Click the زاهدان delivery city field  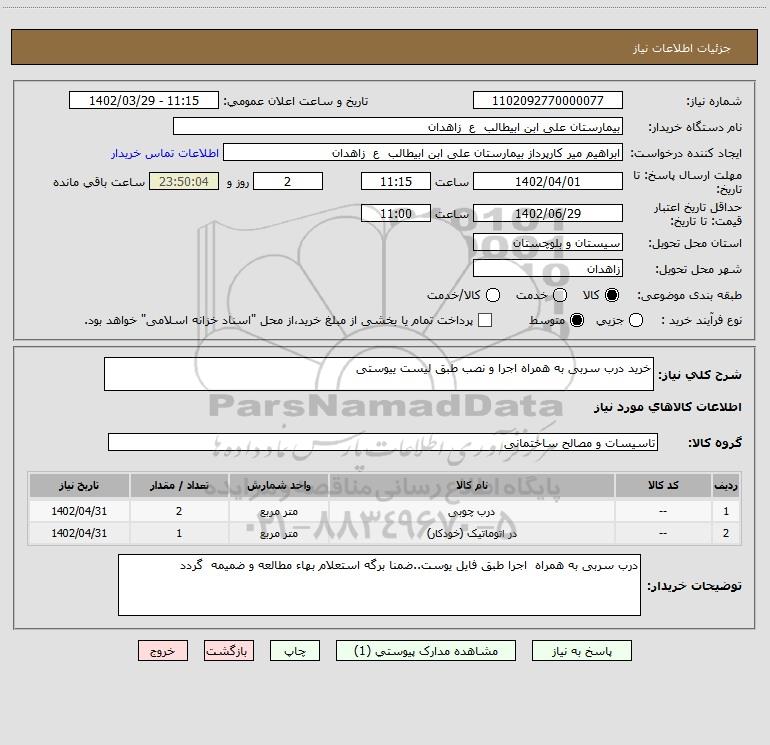pos(548,268)
